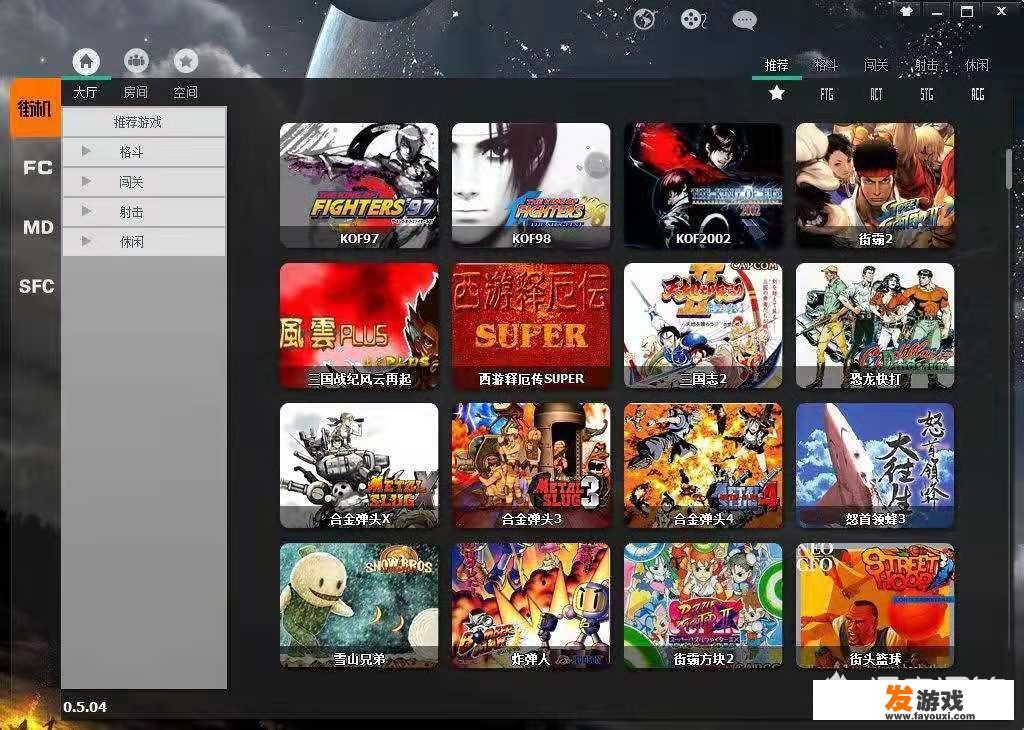
Task: Open the chat bubble icon in the top bar
Action: [744, 20]
